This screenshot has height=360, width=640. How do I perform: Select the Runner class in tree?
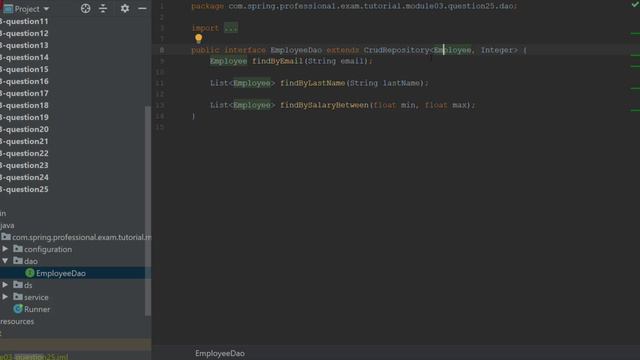coord(37,309)
